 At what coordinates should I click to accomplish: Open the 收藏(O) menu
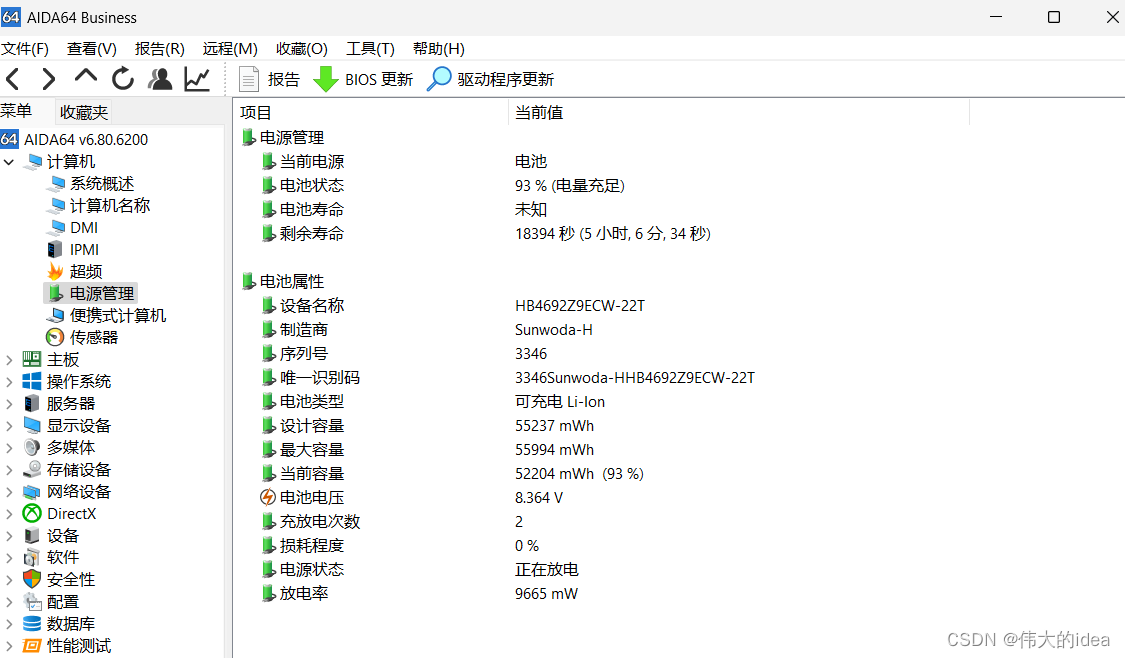pos(302,49)
